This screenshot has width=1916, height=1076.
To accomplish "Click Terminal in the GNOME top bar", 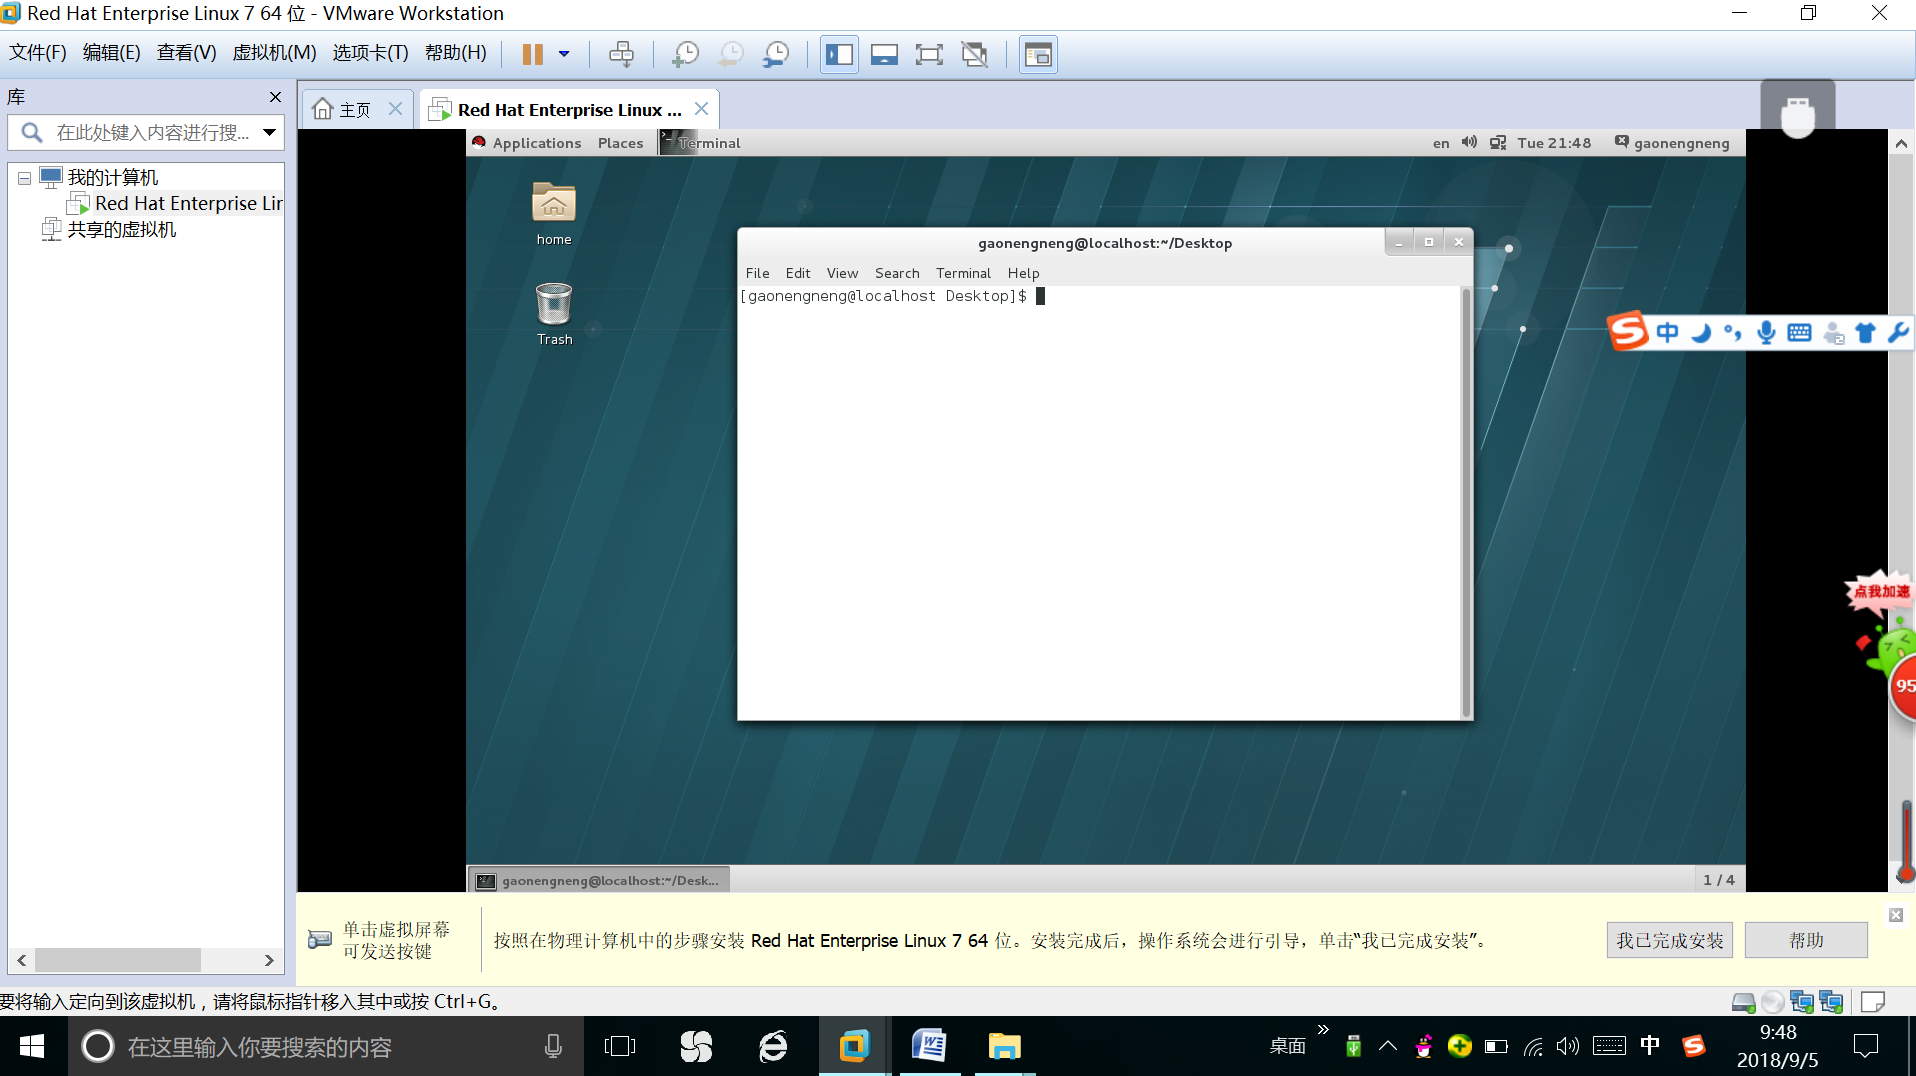I will (x=702, y=143).
